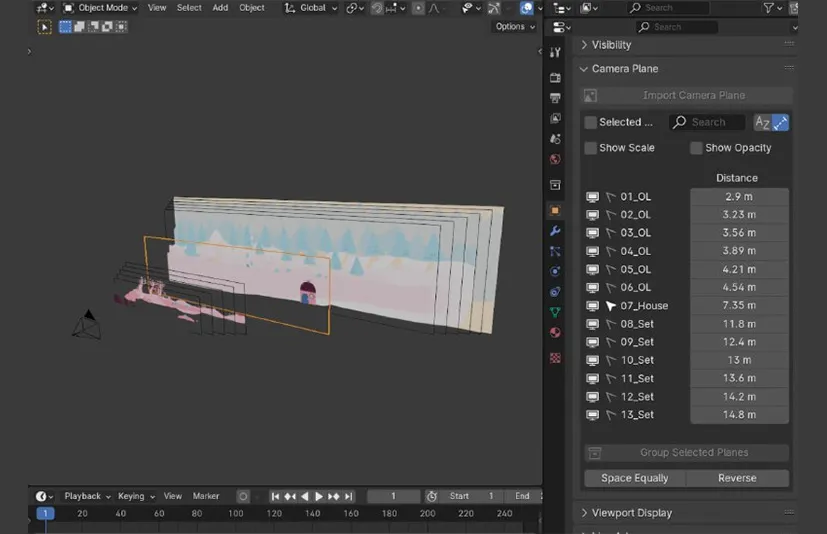Open the viewport View menu
Screen dimensions: 827x534
coord(157,8)
